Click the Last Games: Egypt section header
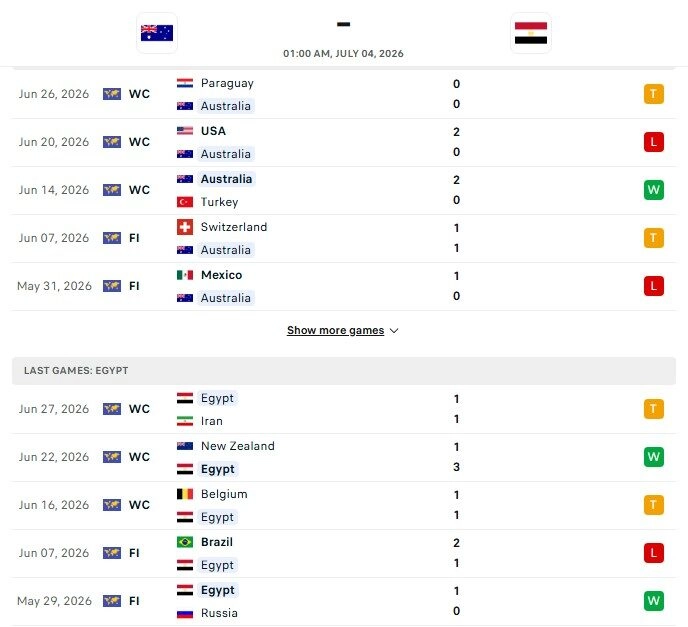This screenshot has height=627, width=688. click(x=344, y=371)
